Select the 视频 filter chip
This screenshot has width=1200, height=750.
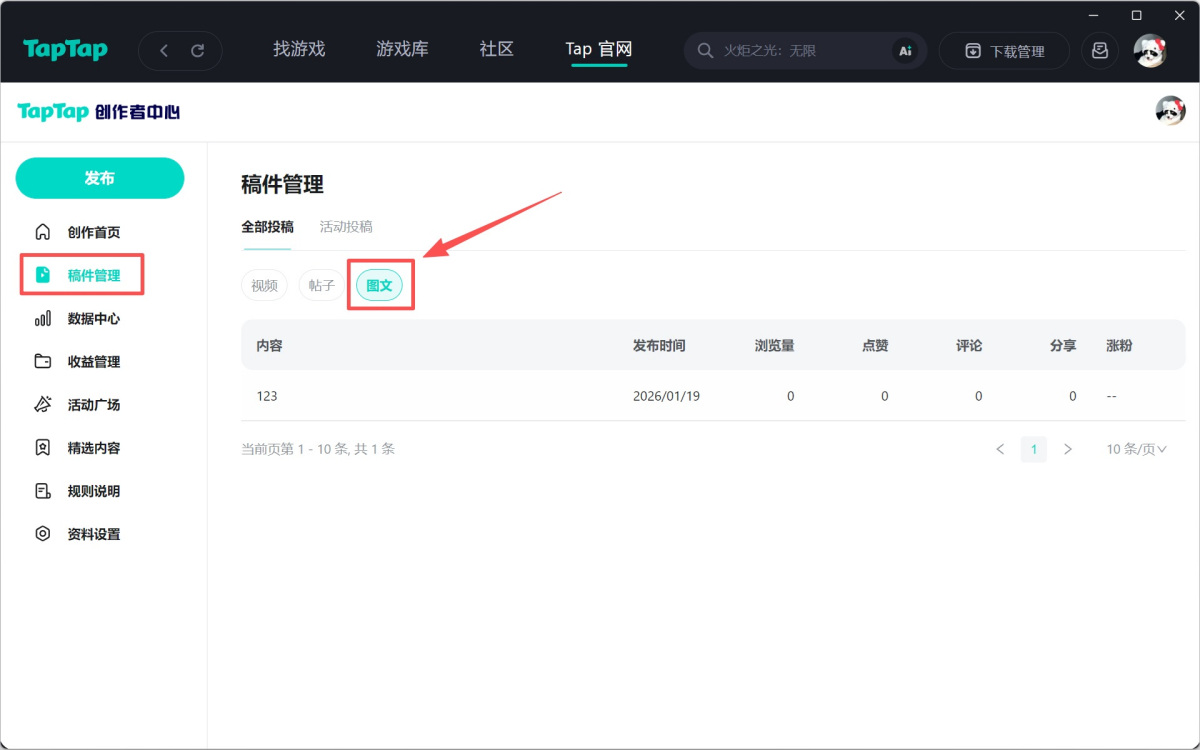click(264, 286)
